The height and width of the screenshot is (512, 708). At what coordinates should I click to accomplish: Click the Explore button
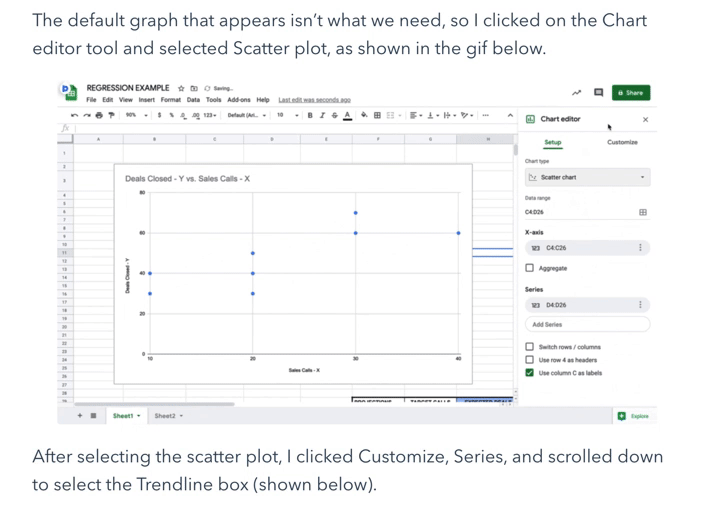[x=634, y=416]
